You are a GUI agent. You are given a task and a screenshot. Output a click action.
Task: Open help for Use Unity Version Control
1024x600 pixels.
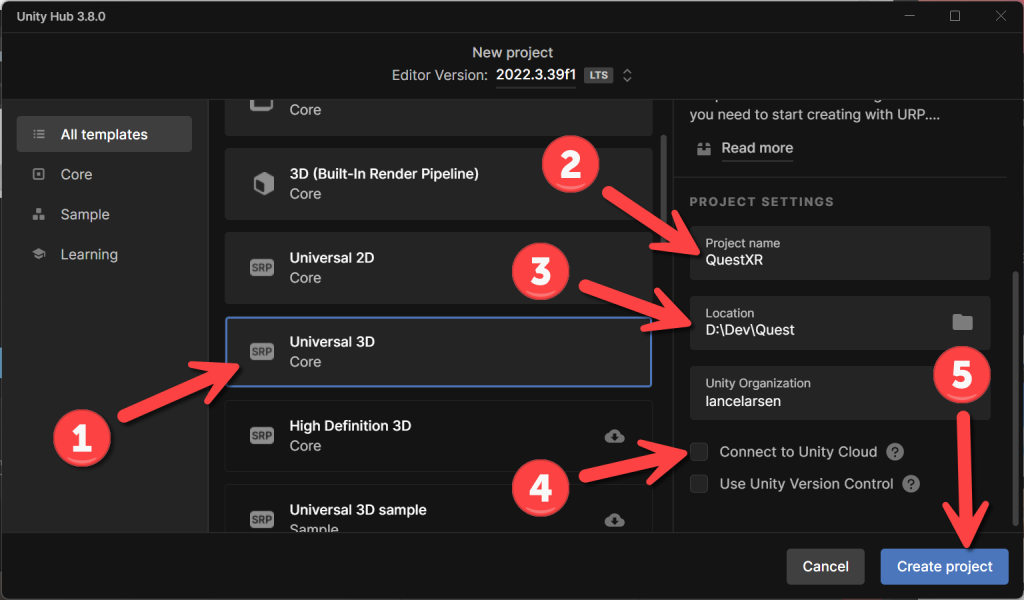(911, 484)
